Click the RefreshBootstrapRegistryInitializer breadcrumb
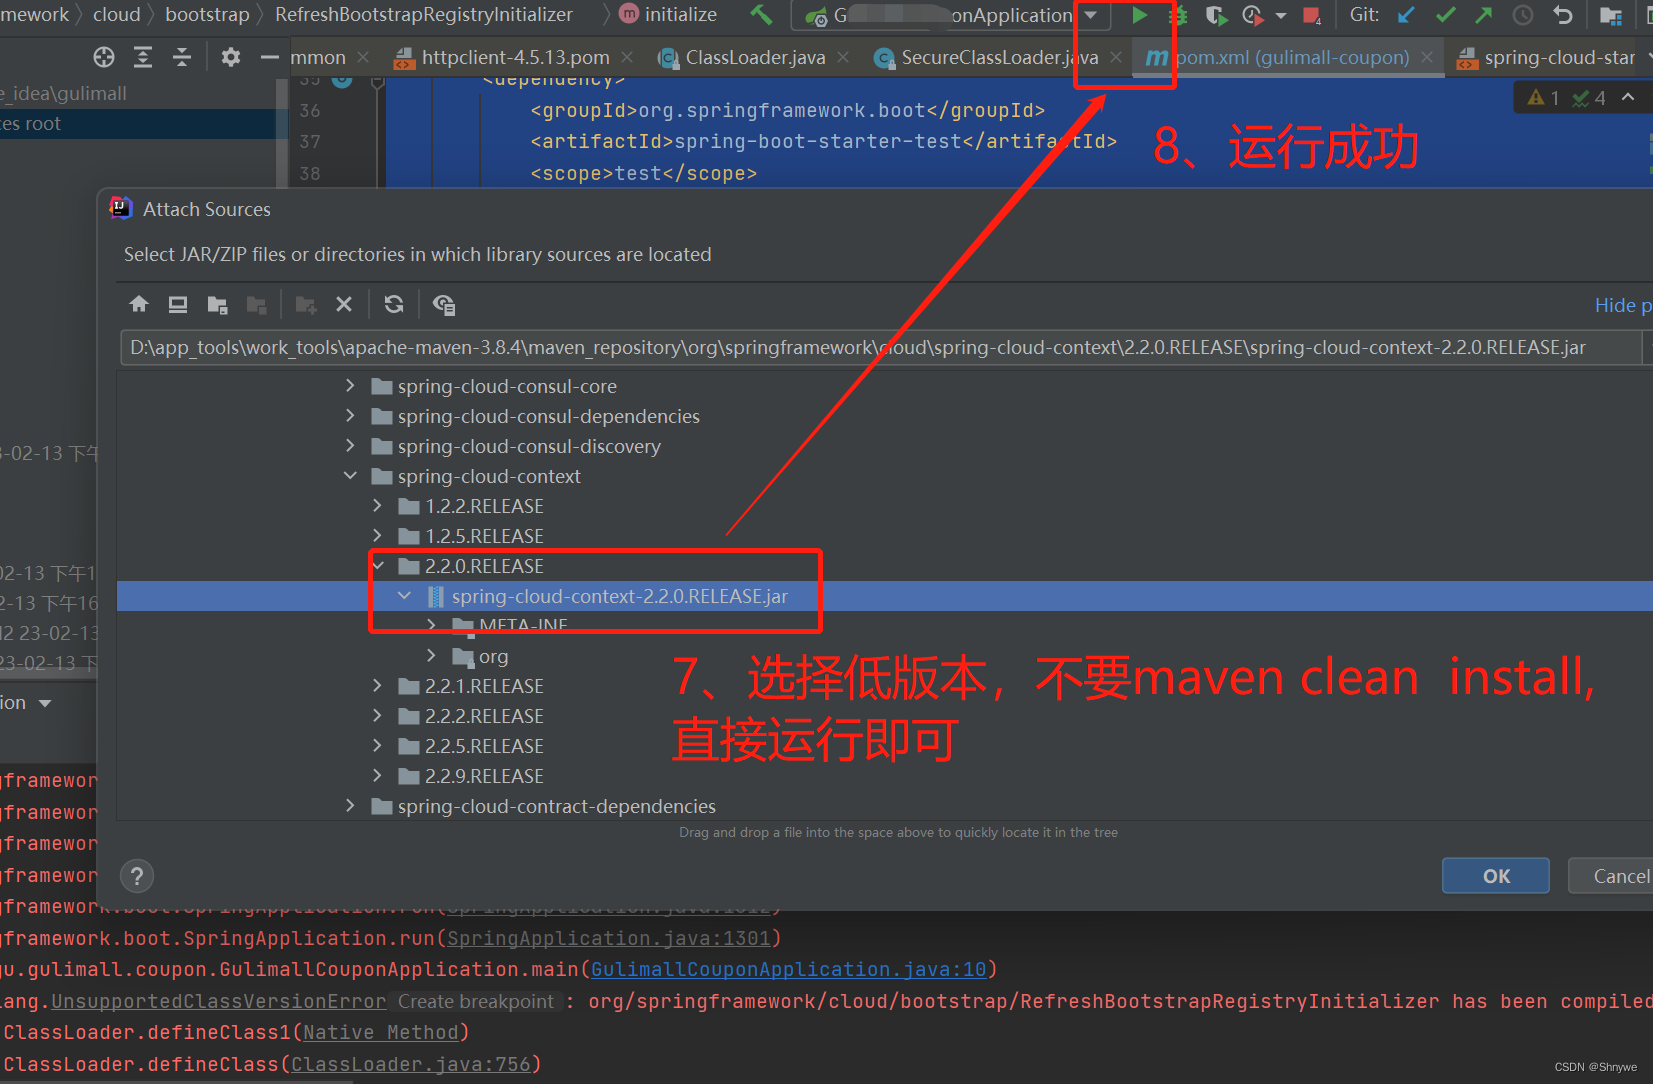 pyautogui.click(x=424, y=15)
